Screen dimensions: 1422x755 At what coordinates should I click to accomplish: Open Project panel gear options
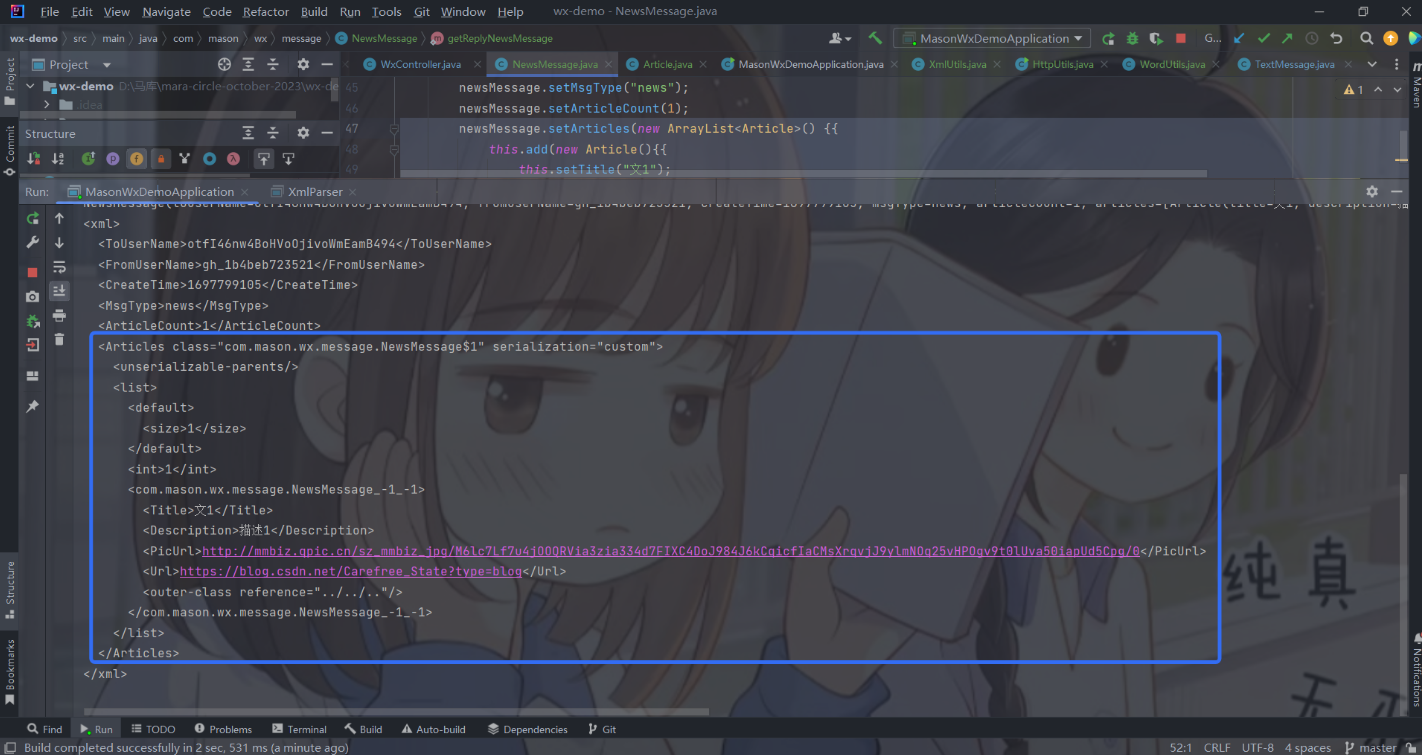[x=303, y=64]
